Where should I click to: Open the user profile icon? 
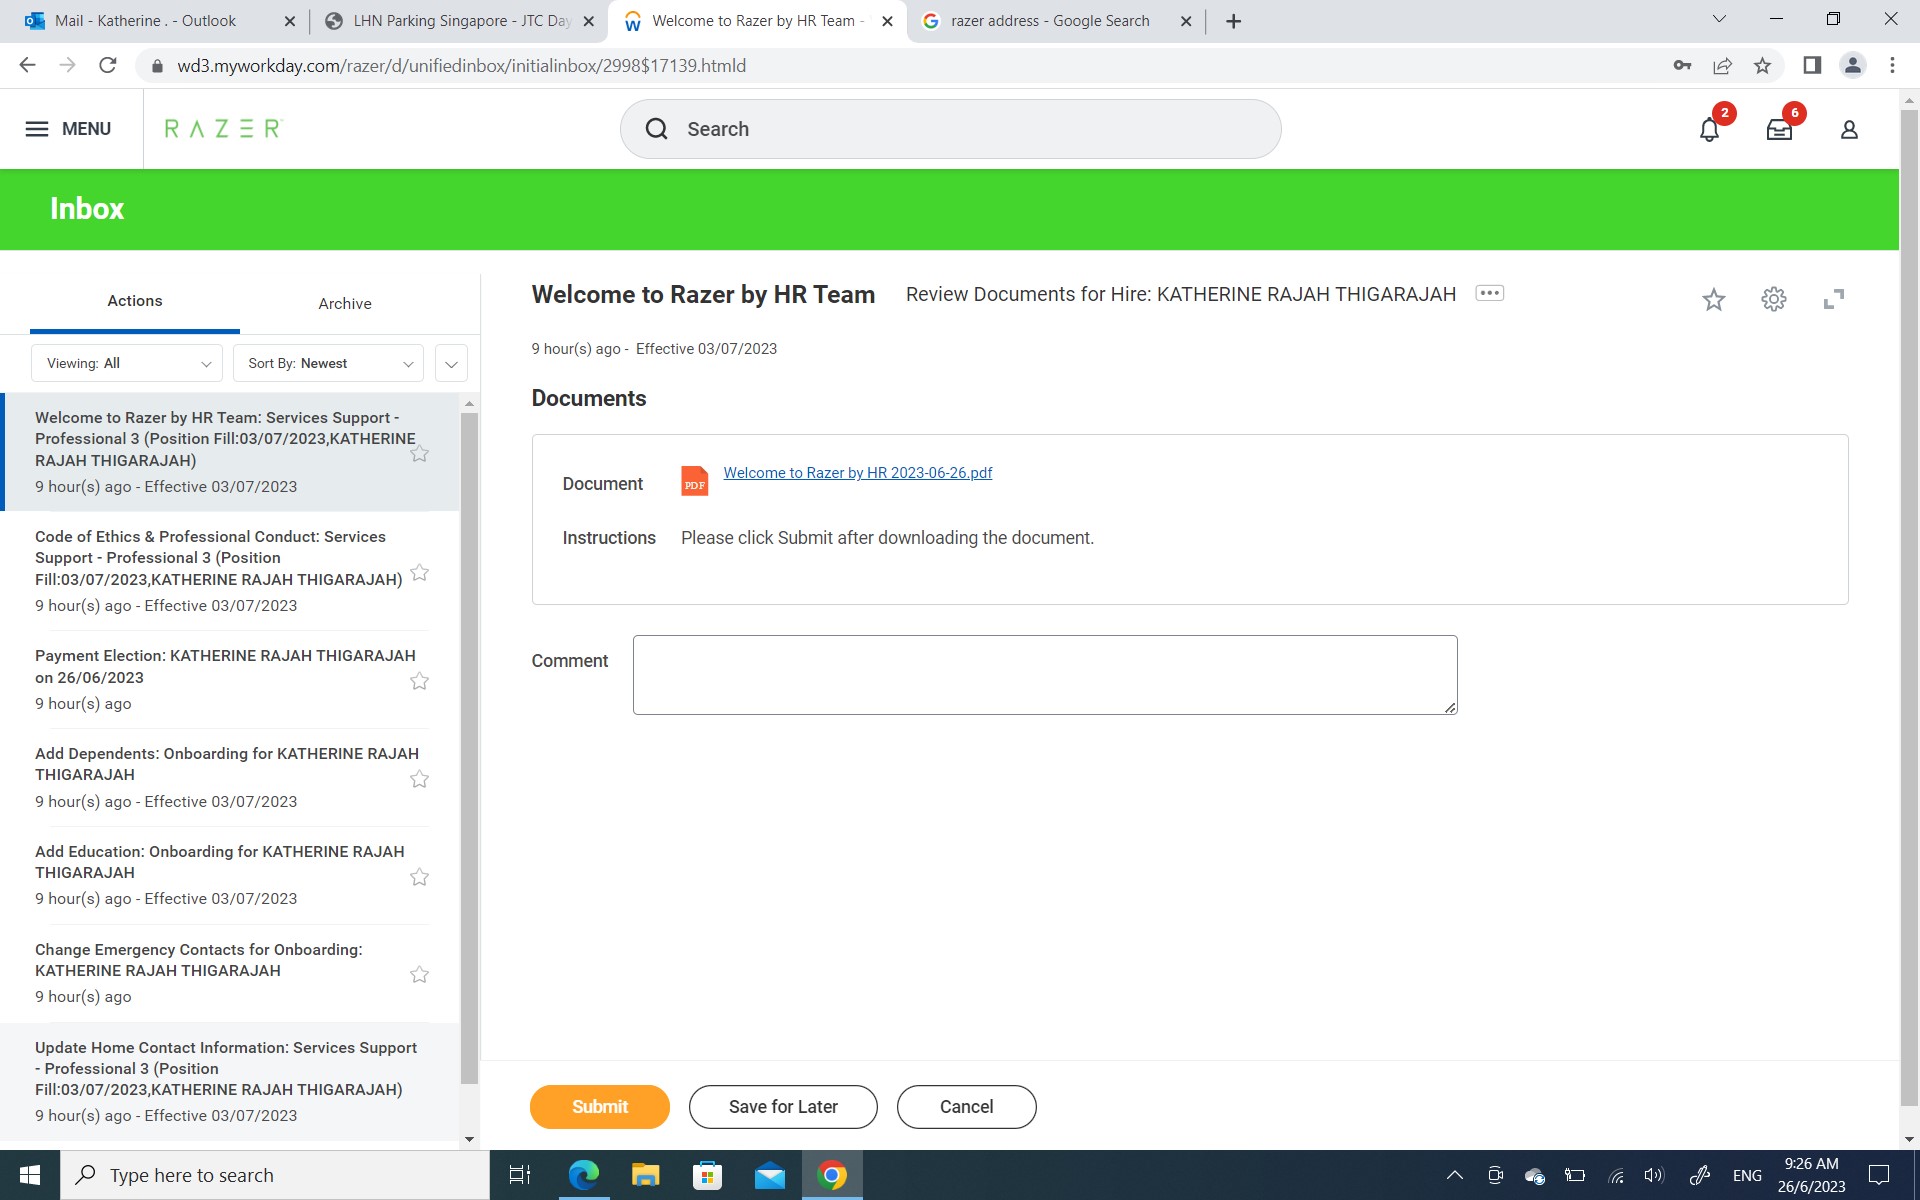pyautogui.click(x=1849, y=130)
